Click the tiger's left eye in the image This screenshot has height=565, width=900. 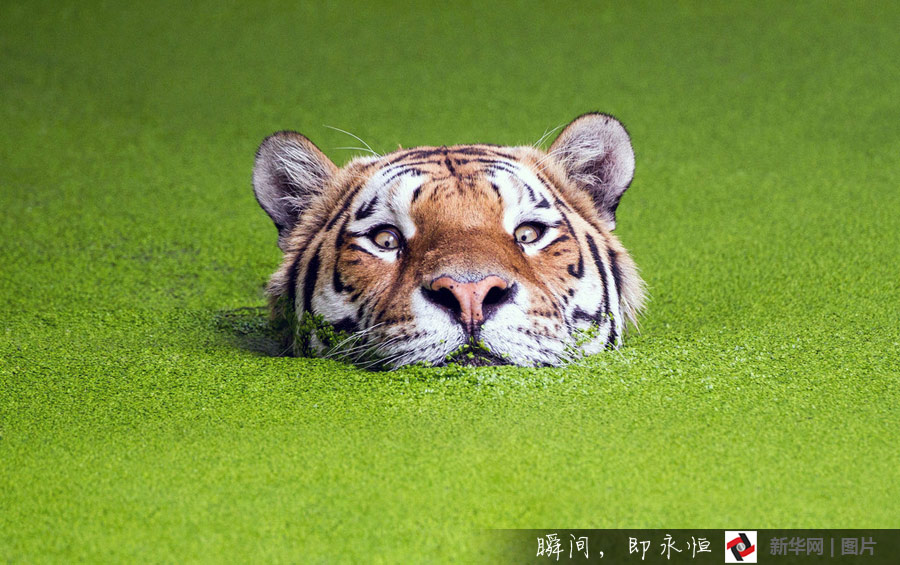click(x=386, y=238)
